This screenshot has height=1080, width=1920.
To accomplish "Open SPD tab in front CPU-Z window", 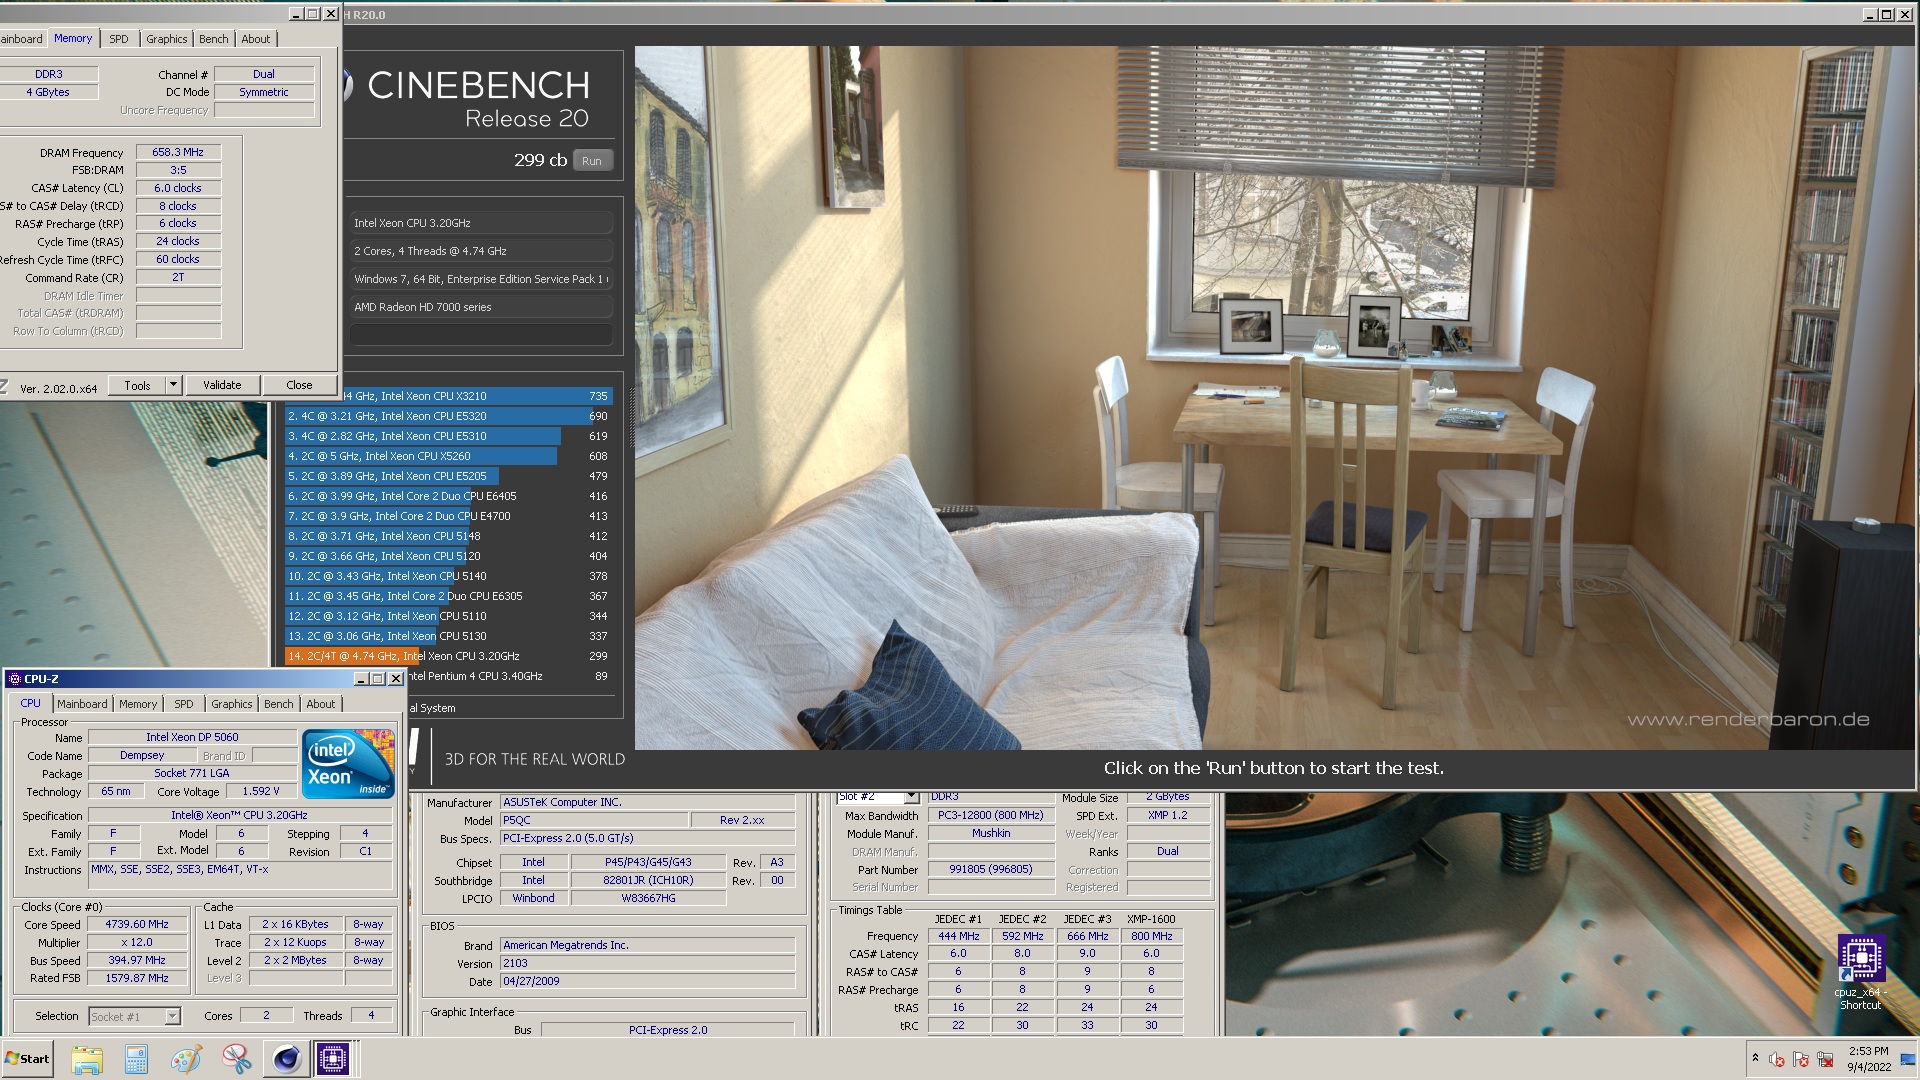I will coord(184,704).
